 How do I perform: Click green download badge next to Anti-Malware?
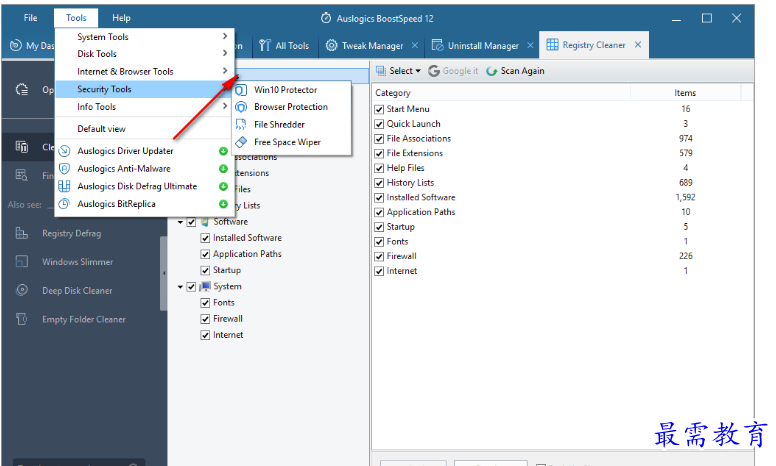coord(223,169)
